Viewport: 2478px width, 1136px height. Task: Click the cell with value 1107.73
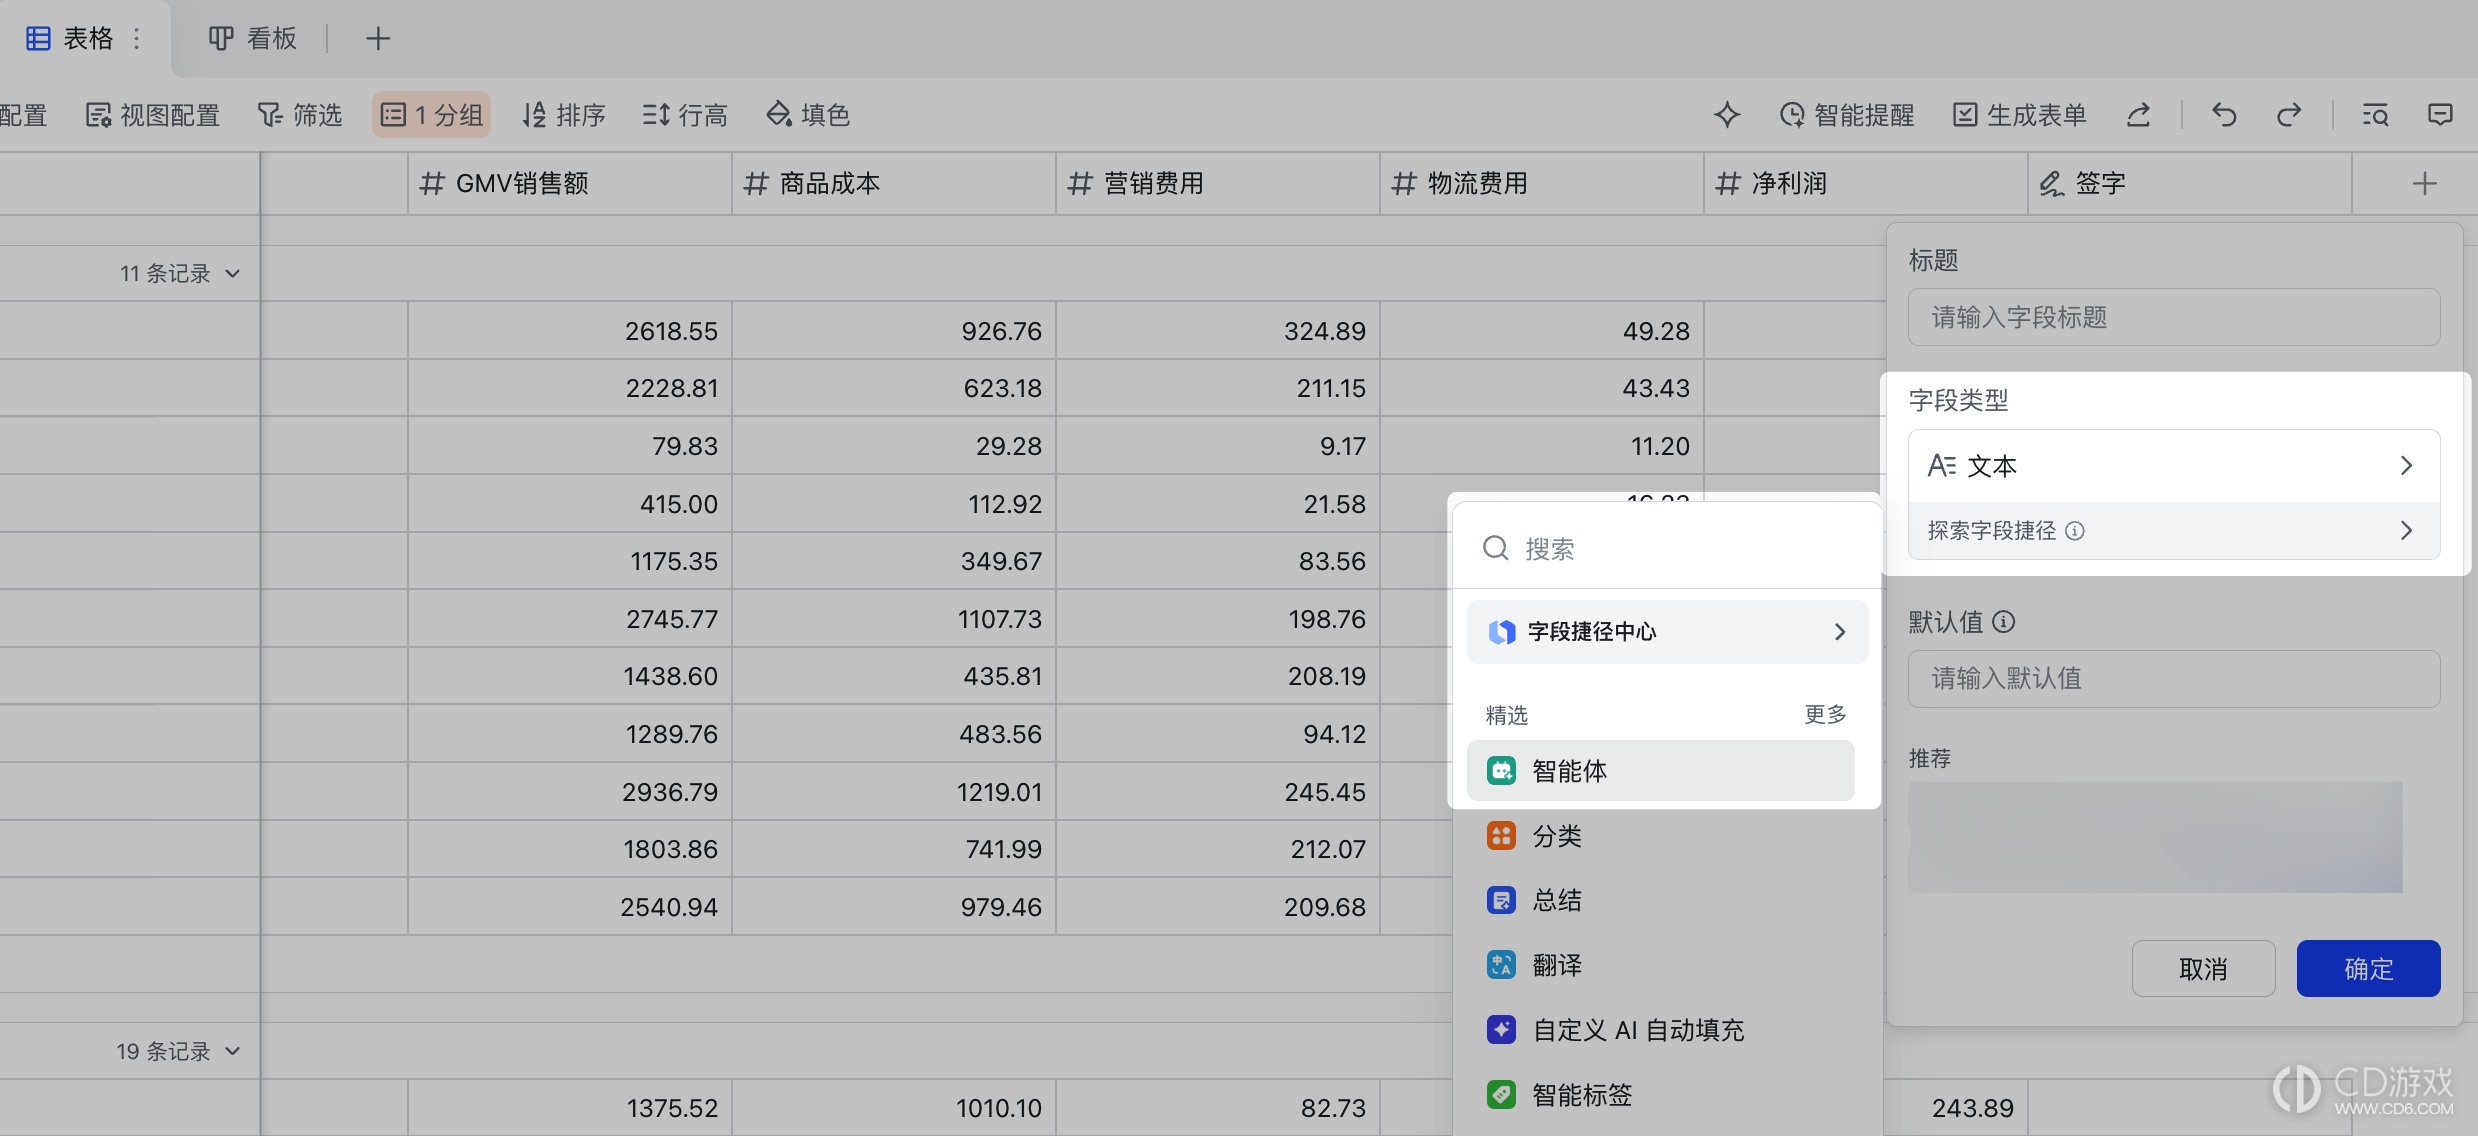click(894, 619)
